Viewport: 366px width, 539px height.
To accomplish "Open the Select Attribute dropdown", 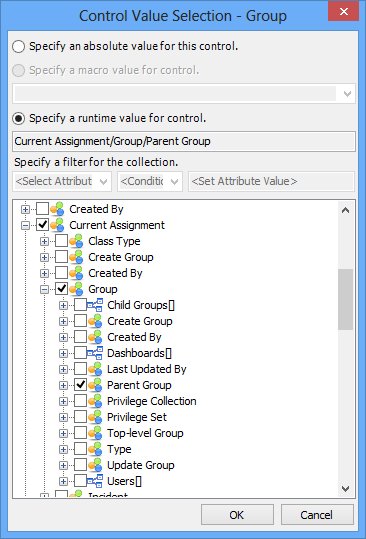I will tap(62, 181).
